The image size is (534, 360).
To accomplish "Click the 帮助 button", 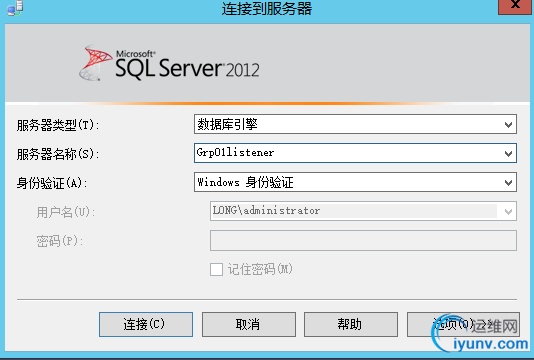I will point(351,324).
